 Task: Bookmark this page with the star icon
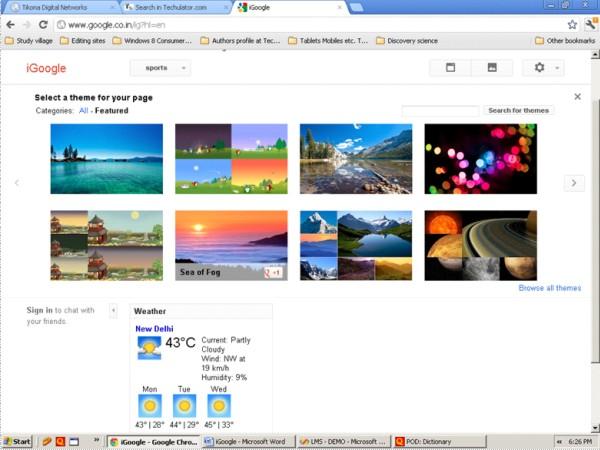[572, 25]
